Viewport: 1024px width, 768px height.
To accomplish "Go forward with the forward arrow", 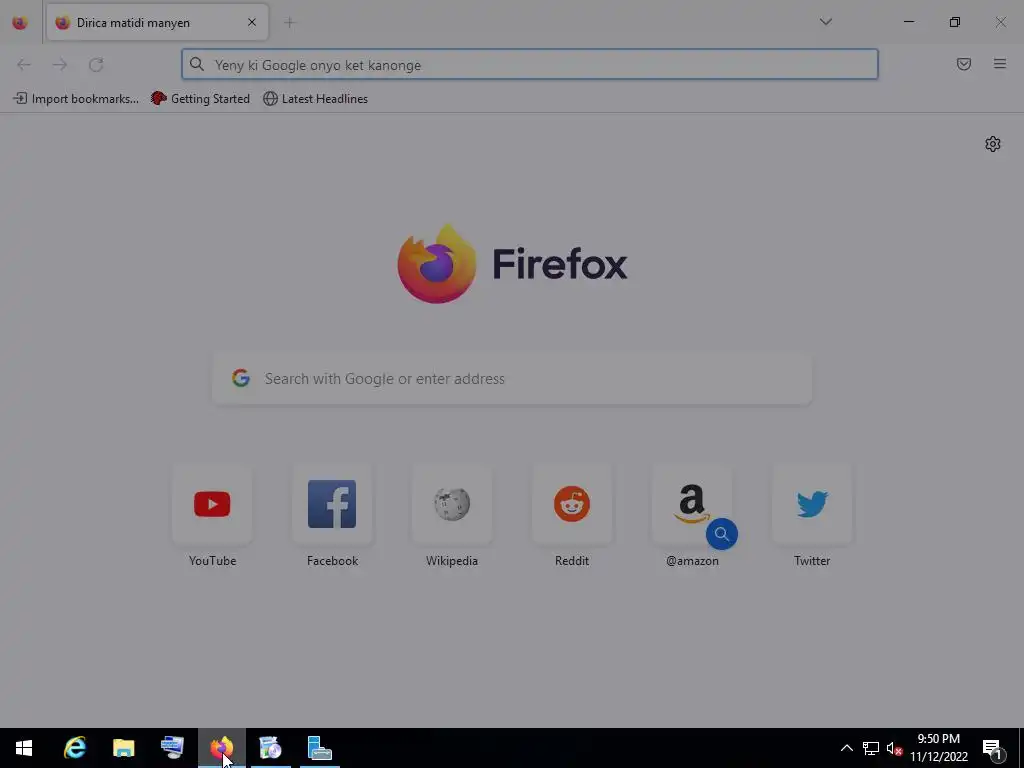I will coord(60,65).
